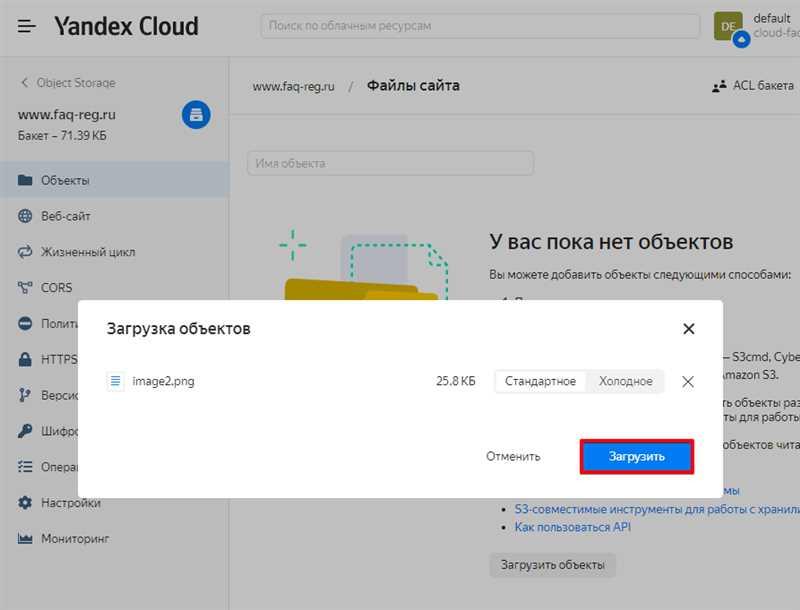Click the 25.8 КБ file size
800x610 pixels.
click(x=456, y=382)
